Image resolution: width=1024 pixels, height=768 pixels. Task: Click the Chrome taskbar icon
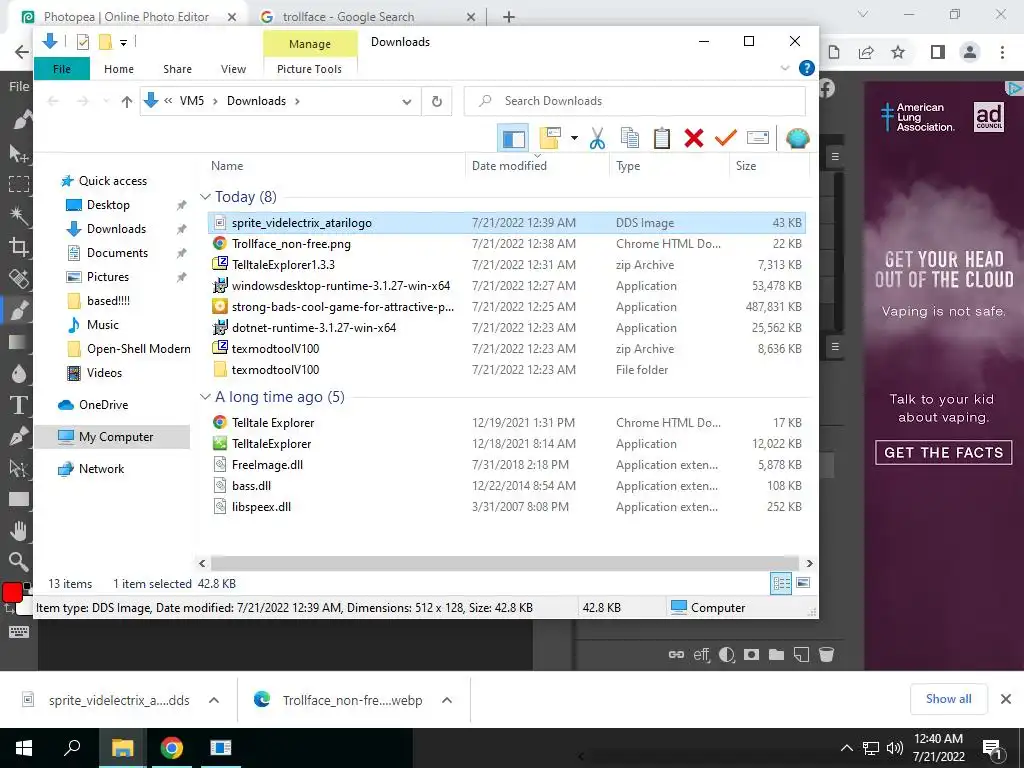click(172, 748)
